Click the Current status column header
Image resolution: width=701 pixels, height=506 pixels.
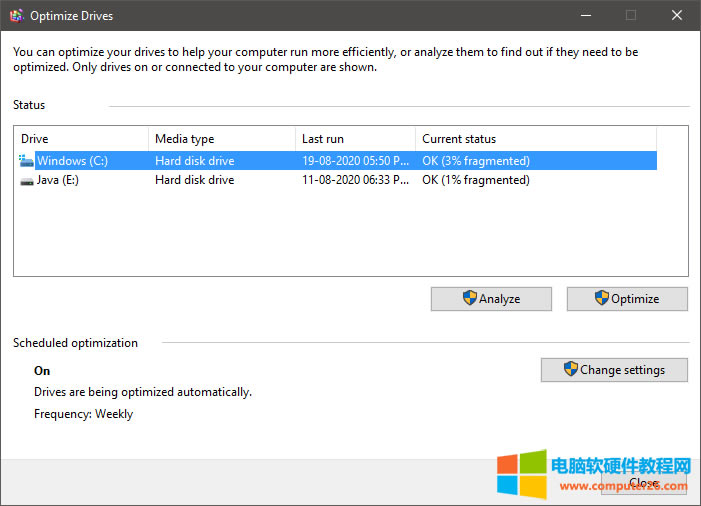[535, 139]
